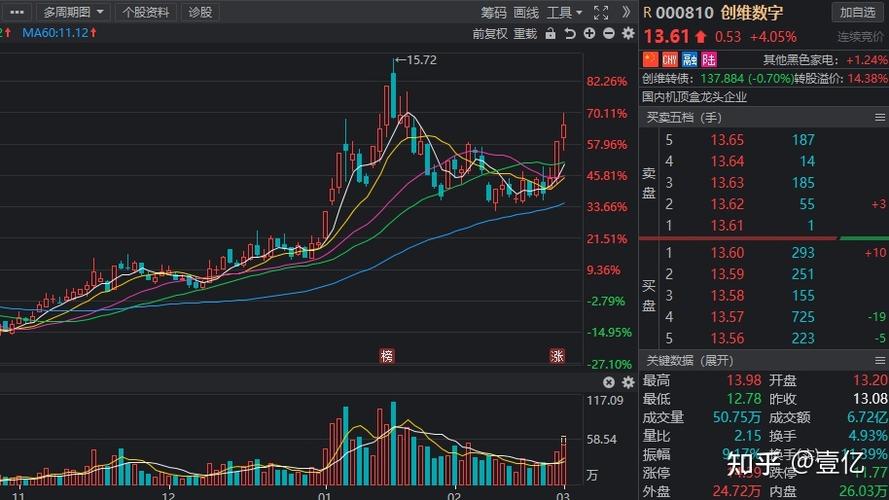889x500 pixels.
Task: Open the 多周期图 dropdown
Action: [x=72, y=12]
